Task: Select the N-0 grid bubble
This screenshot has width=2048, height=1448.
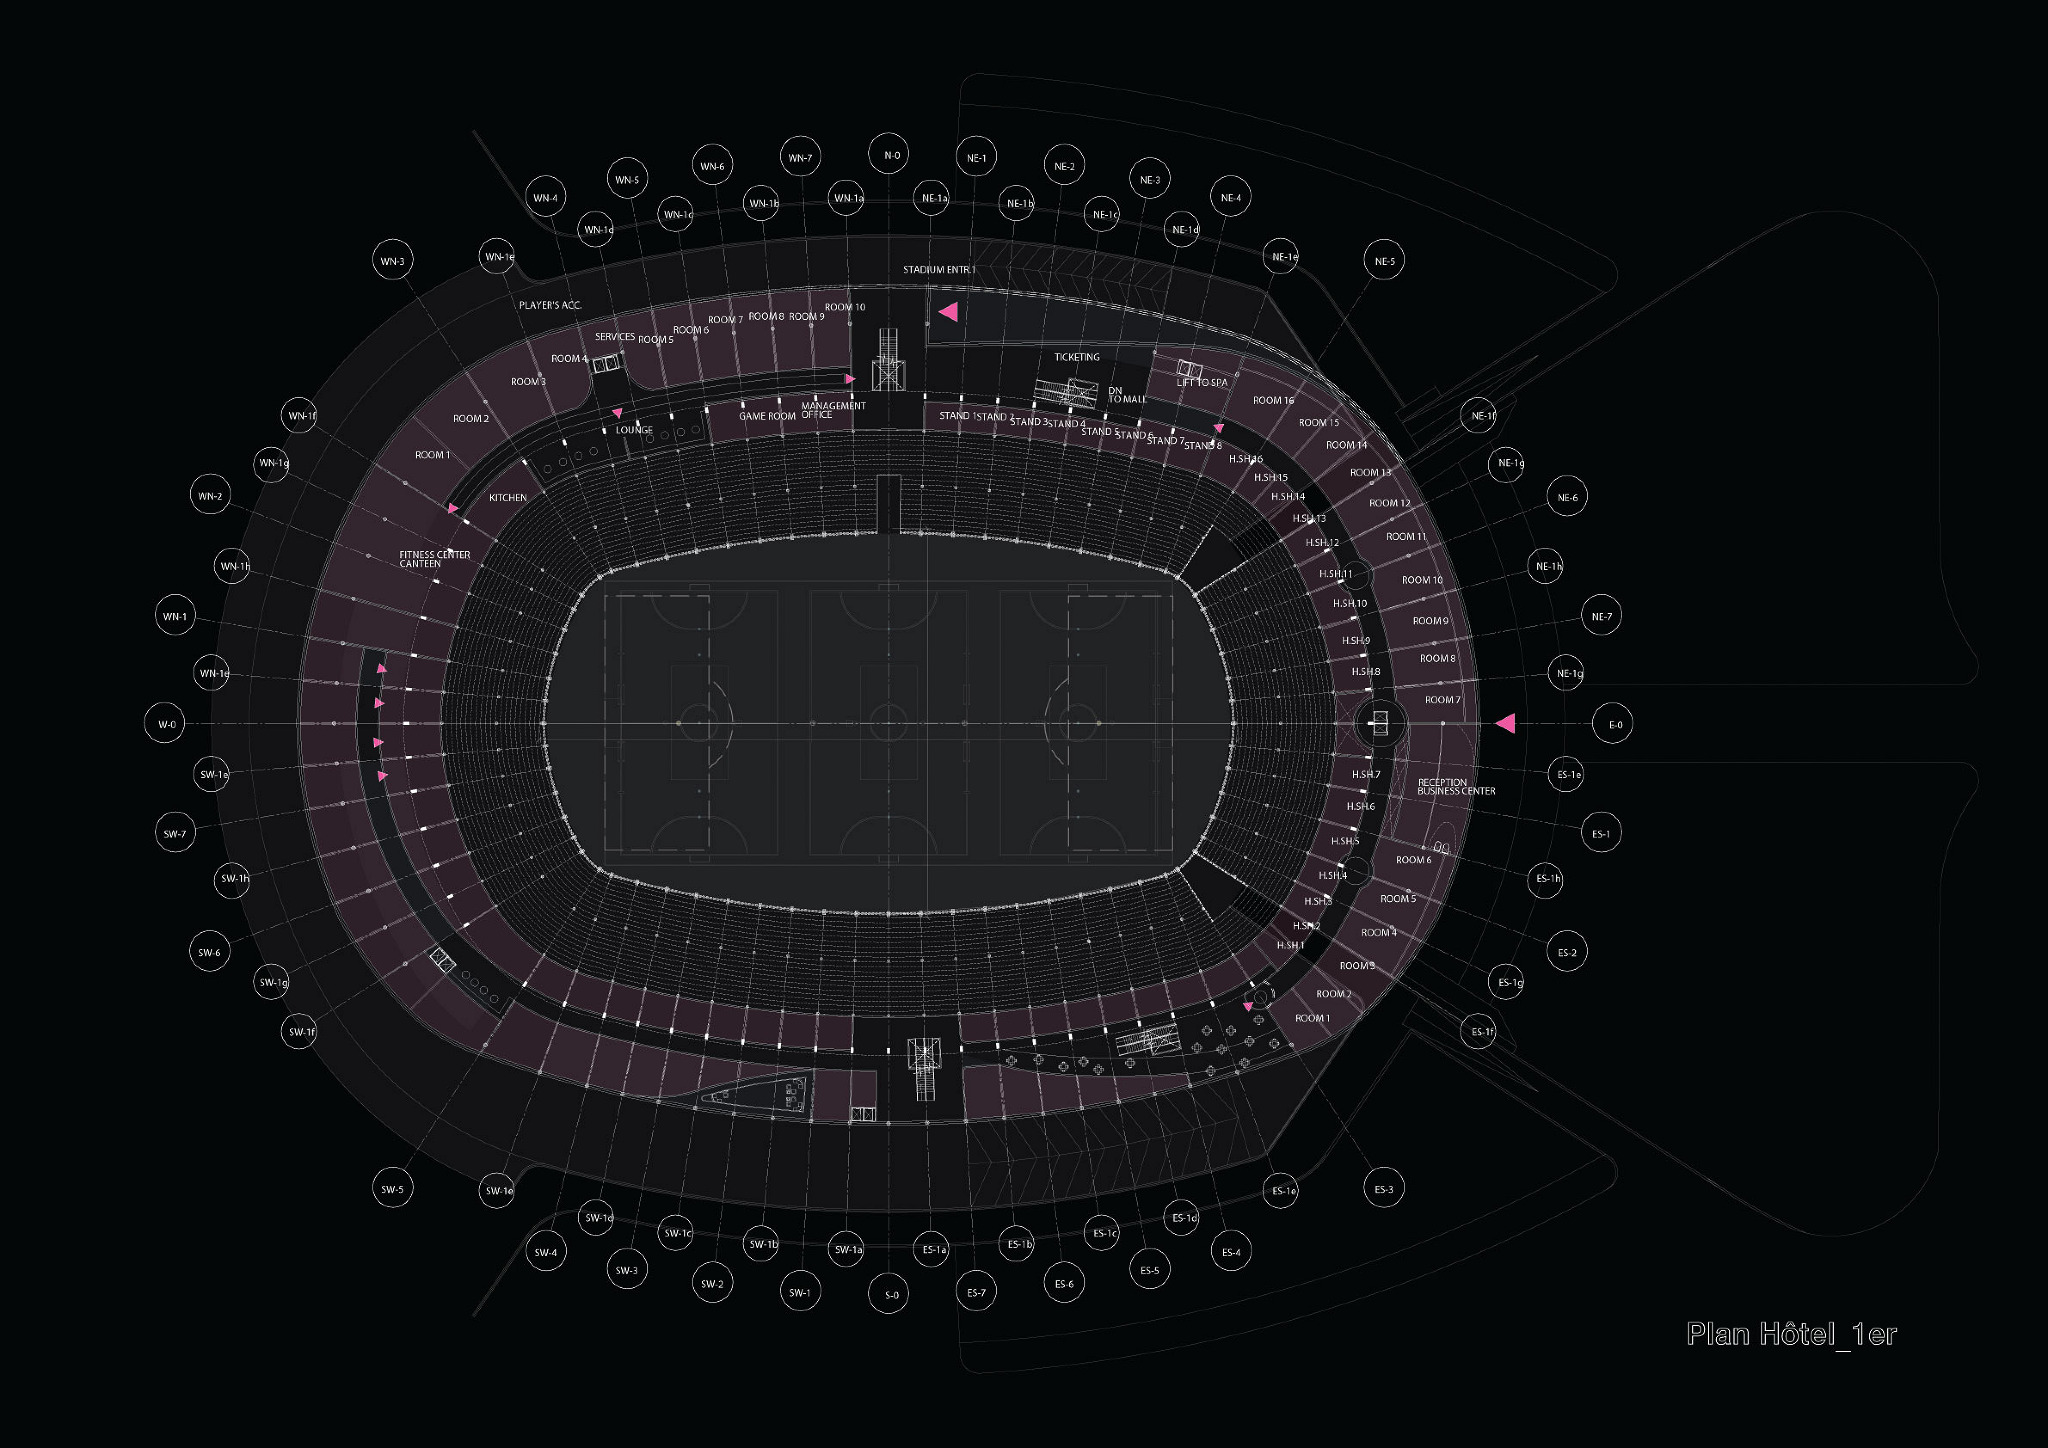Action: coord(890,155)
